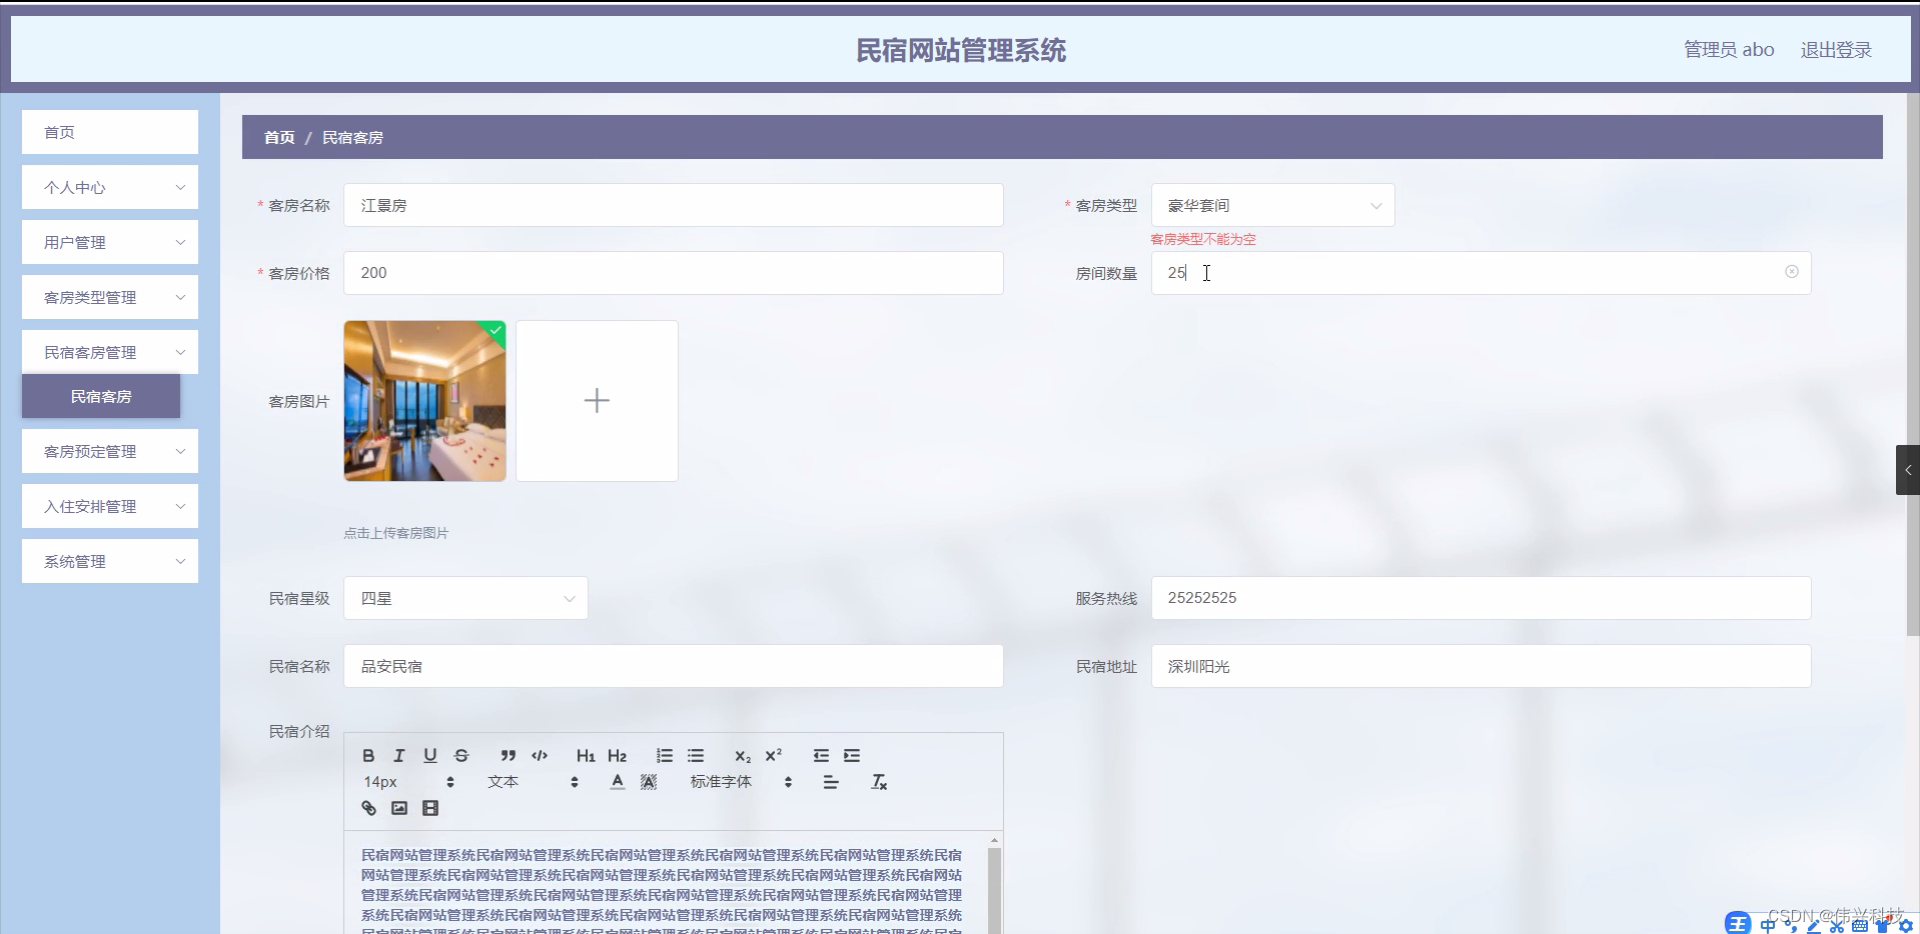This screenshot has height=934, width=1920.
Task: Click 退出登录 to log out
Action: pyautogui.click(x=1837, y=49)
